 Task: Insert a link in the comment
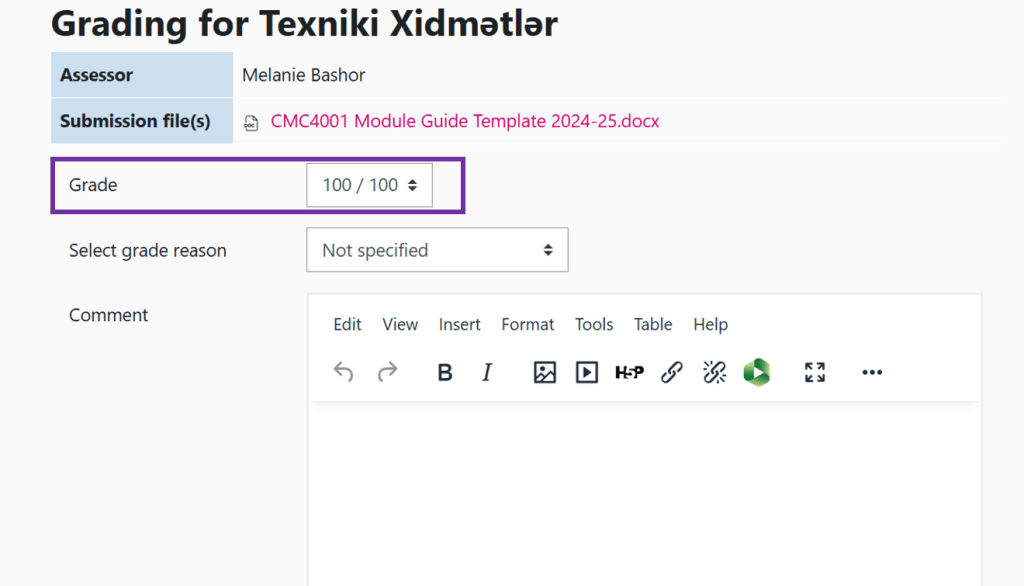click(671, 372)
